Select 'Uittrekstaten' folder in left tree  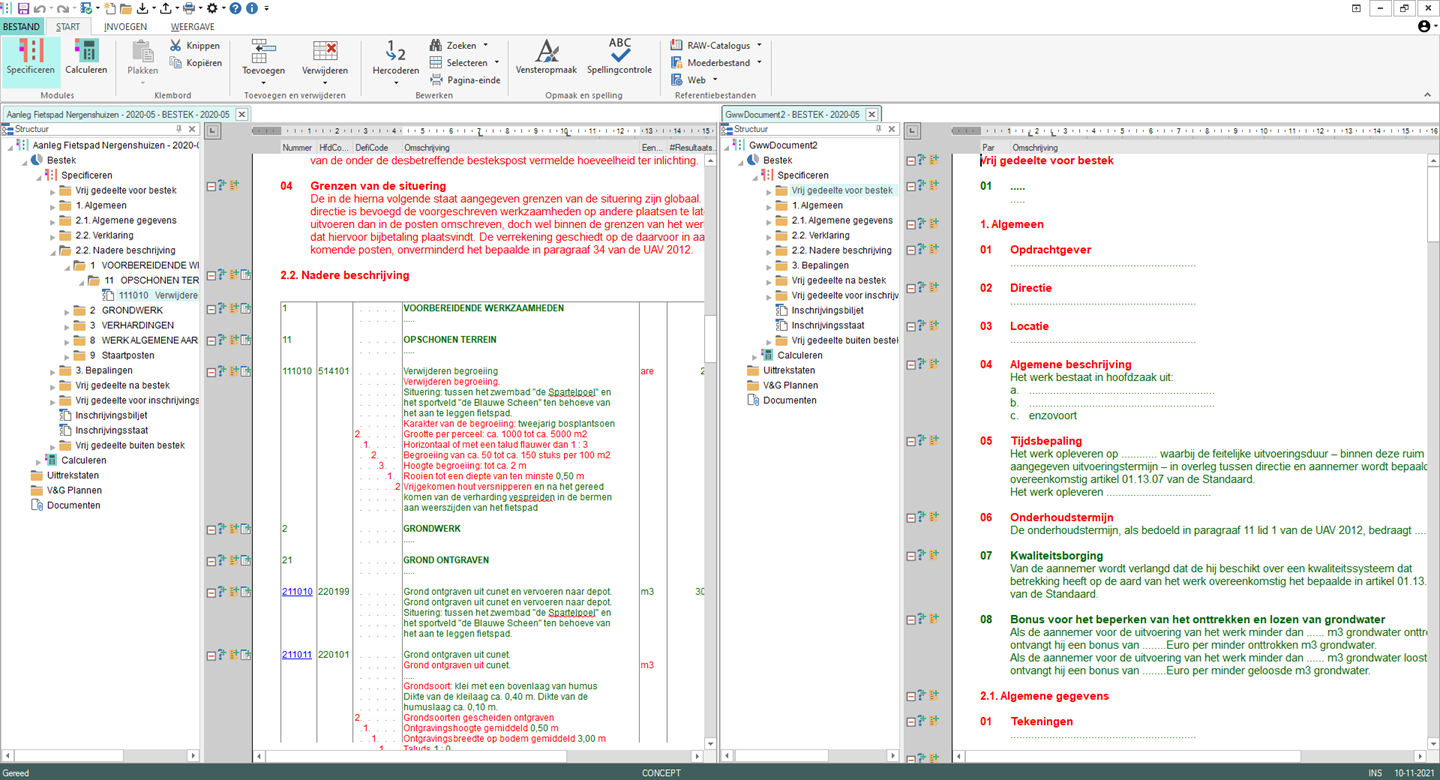tap(72, 476)
